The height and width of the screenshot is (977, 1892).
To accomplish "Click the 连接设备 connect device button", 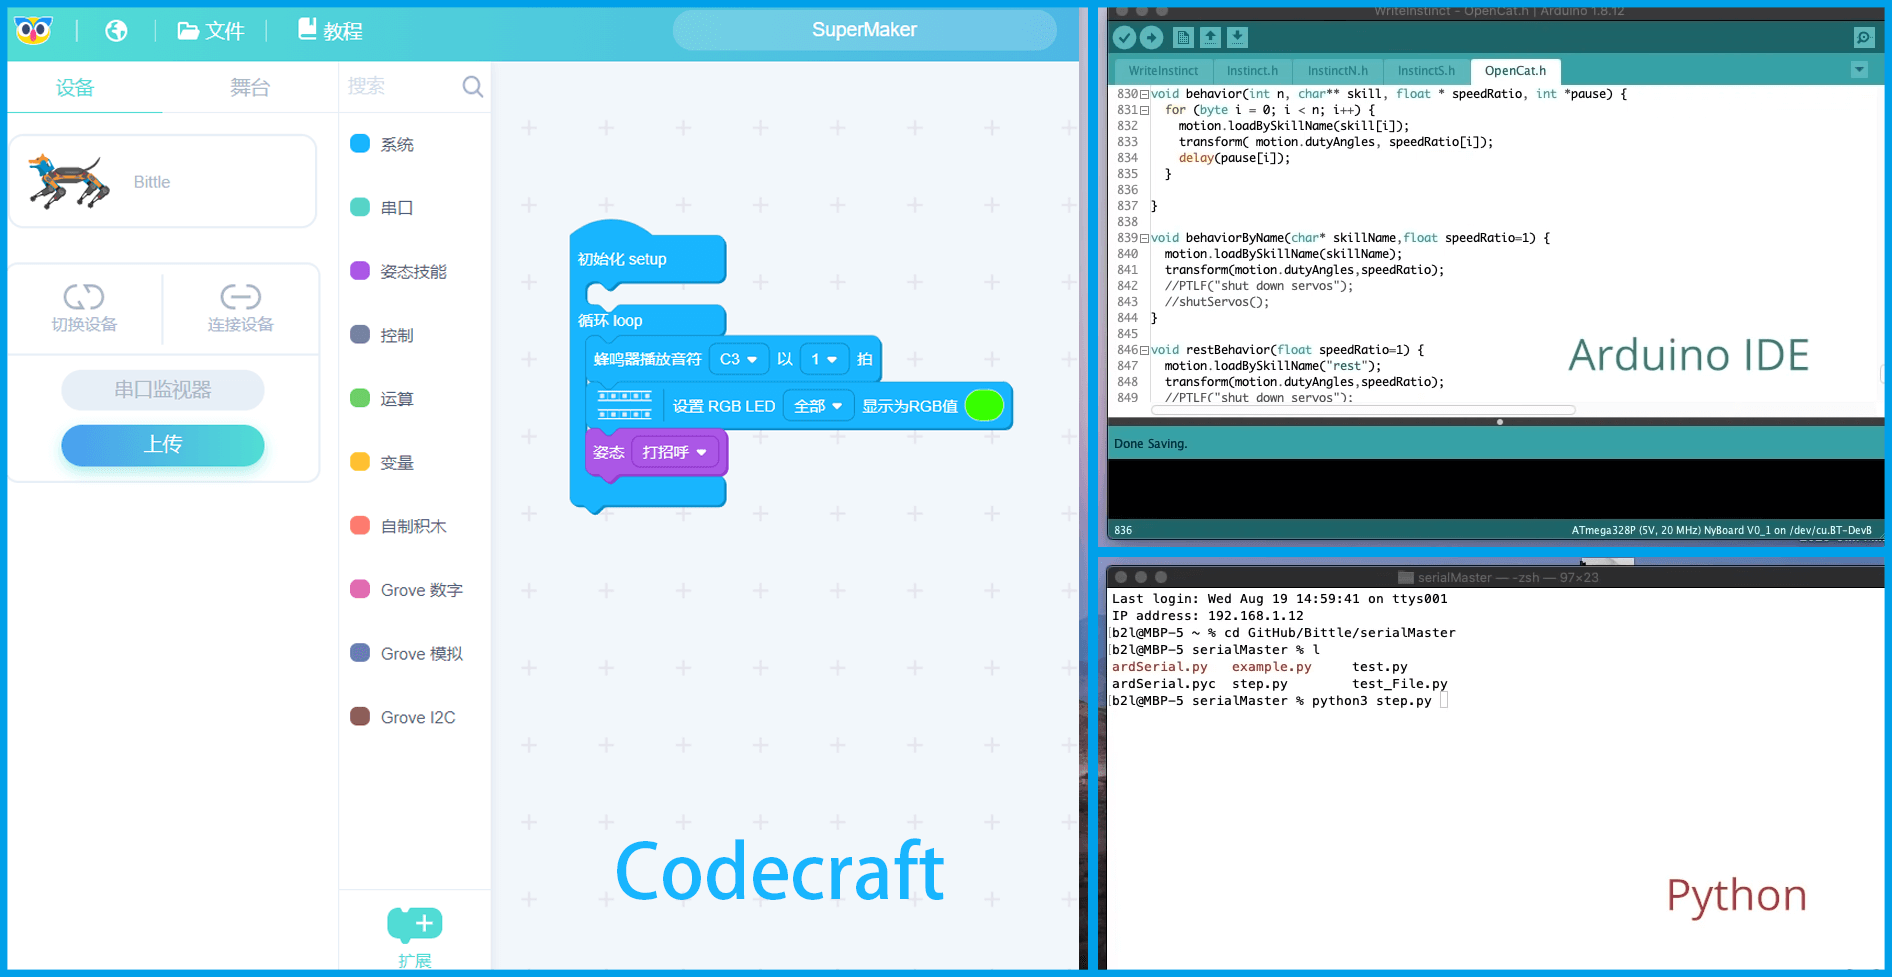I will pos(240,308).
